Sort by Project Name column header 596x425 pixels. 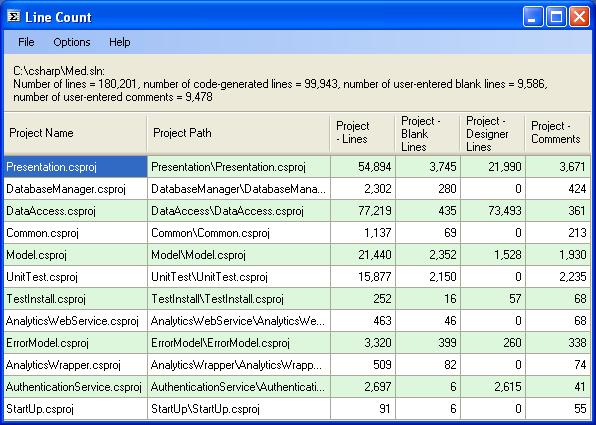tap(75, 133)
